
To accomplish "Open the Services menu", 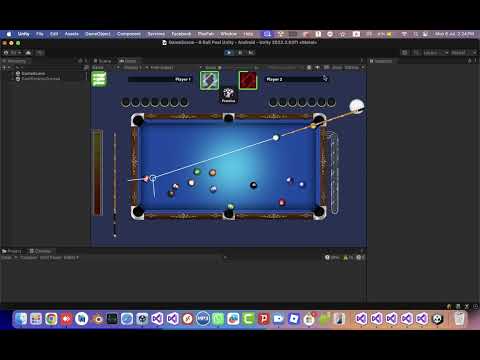I will click(x=156, y=34).
